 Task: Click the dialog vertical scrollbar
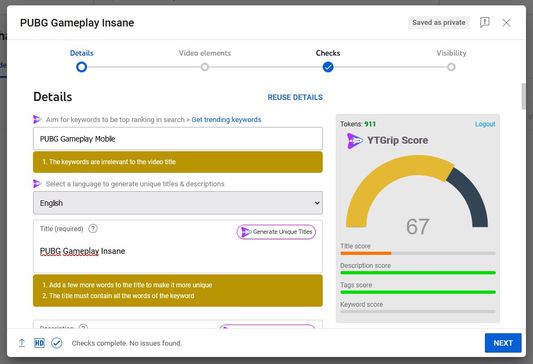click(524, 96)
